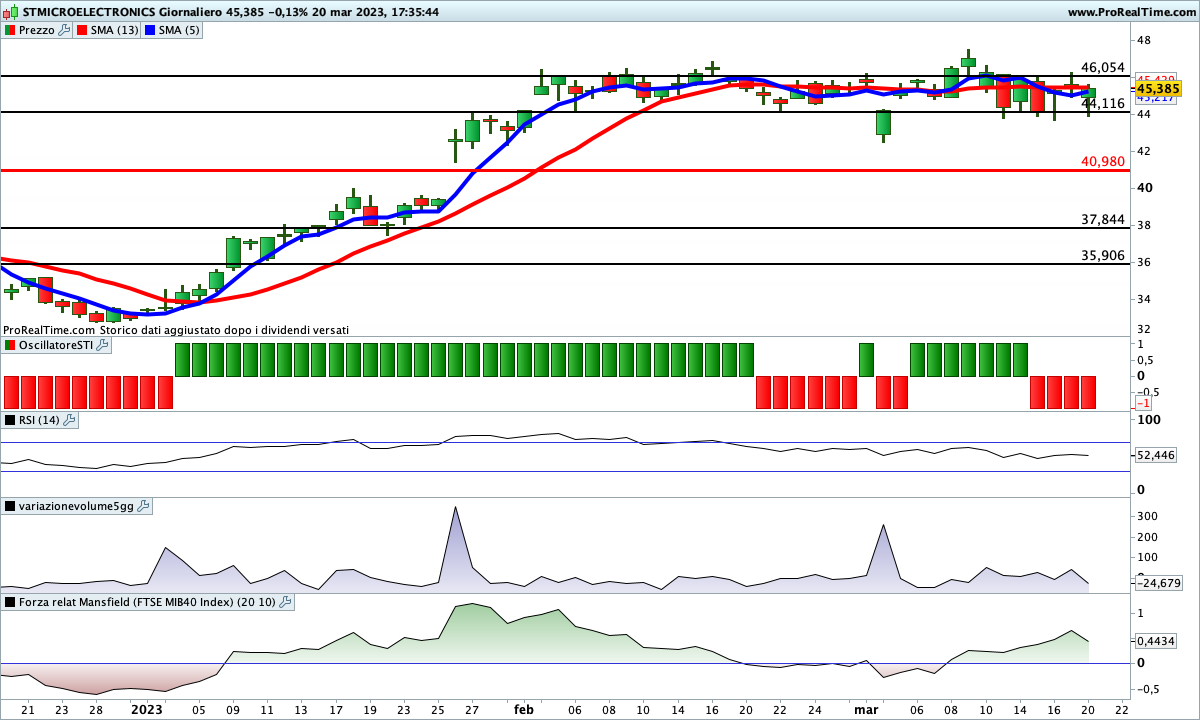Click the blue SMA (5) color swatch
Viewport: 1200px width, 720px height.
[150, 30]
